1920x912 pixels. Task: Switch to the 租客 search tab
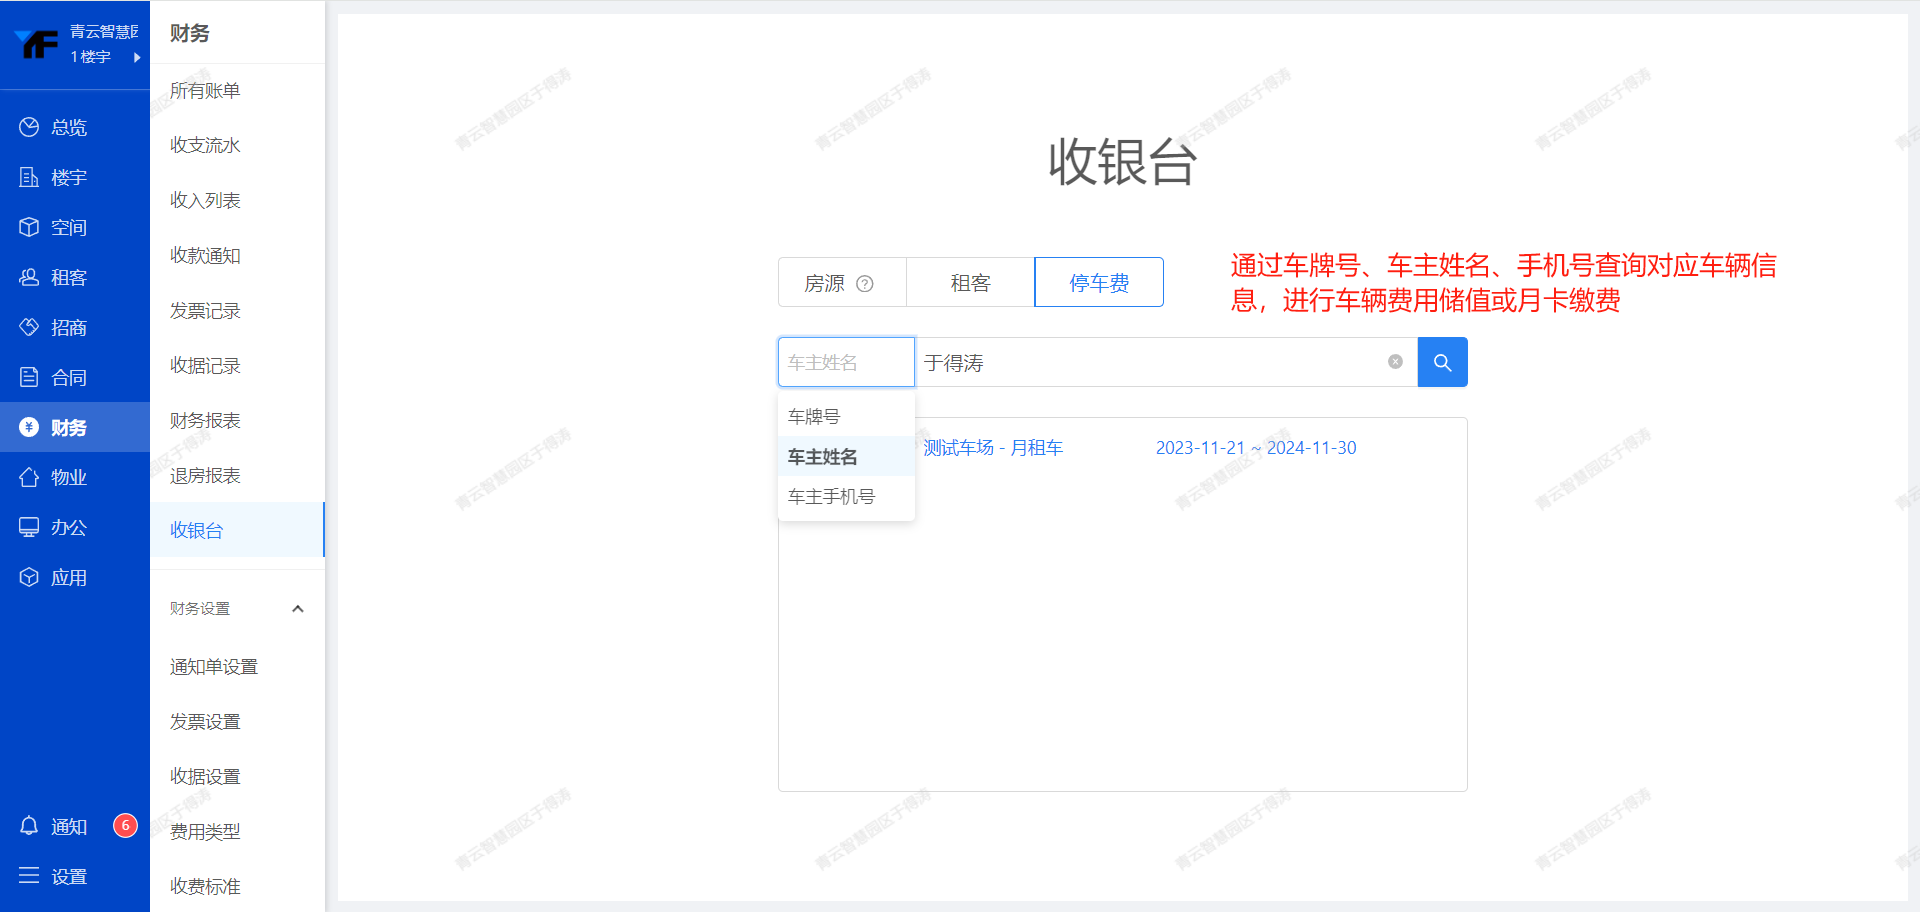click(x=970, y=283)
